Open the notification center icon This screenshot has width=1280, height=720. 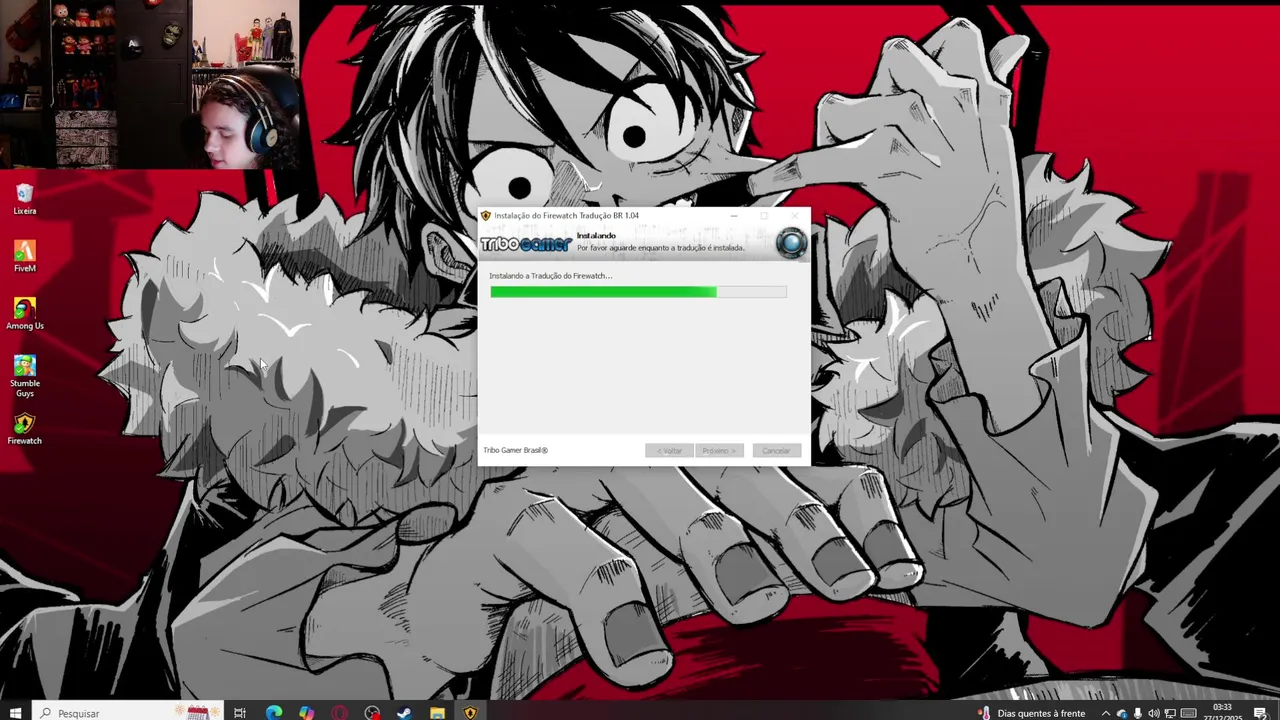click(1260, 713)
